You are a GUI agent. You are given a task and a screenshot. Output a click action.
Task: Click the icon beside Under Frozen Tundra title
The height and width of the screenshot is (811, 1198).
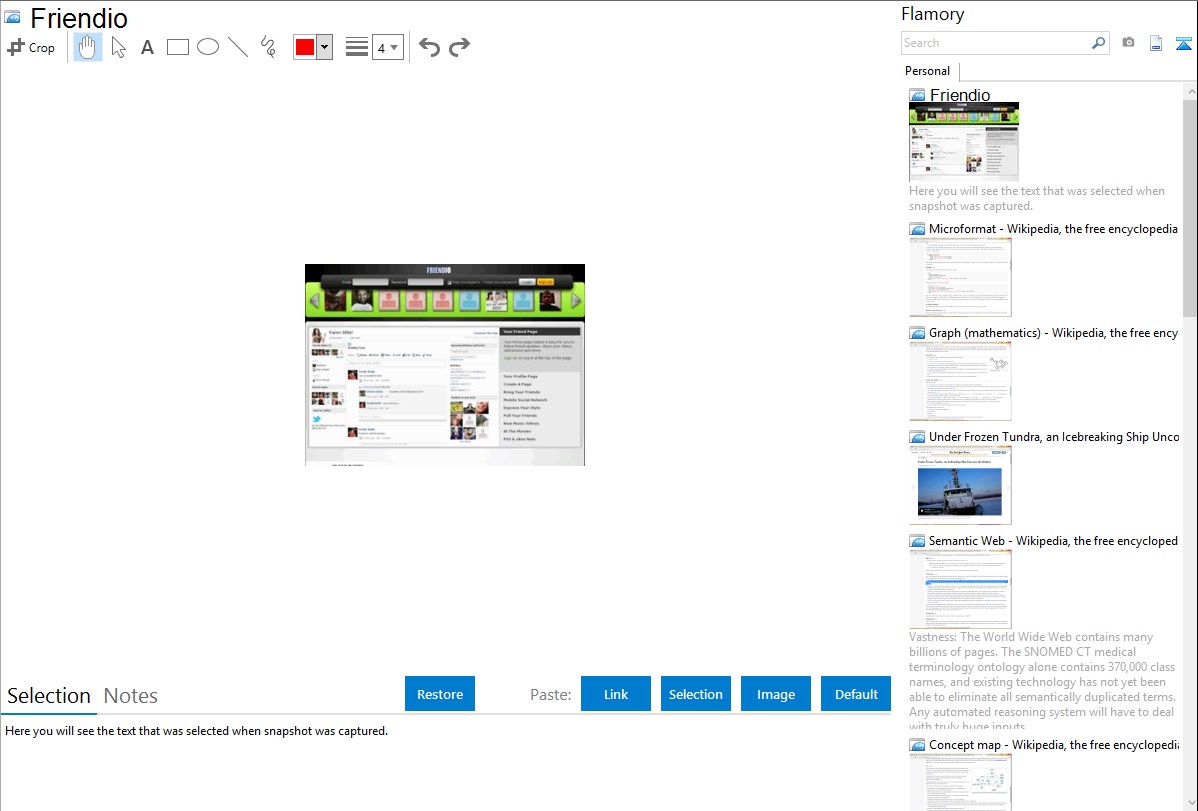pos(917,437)
